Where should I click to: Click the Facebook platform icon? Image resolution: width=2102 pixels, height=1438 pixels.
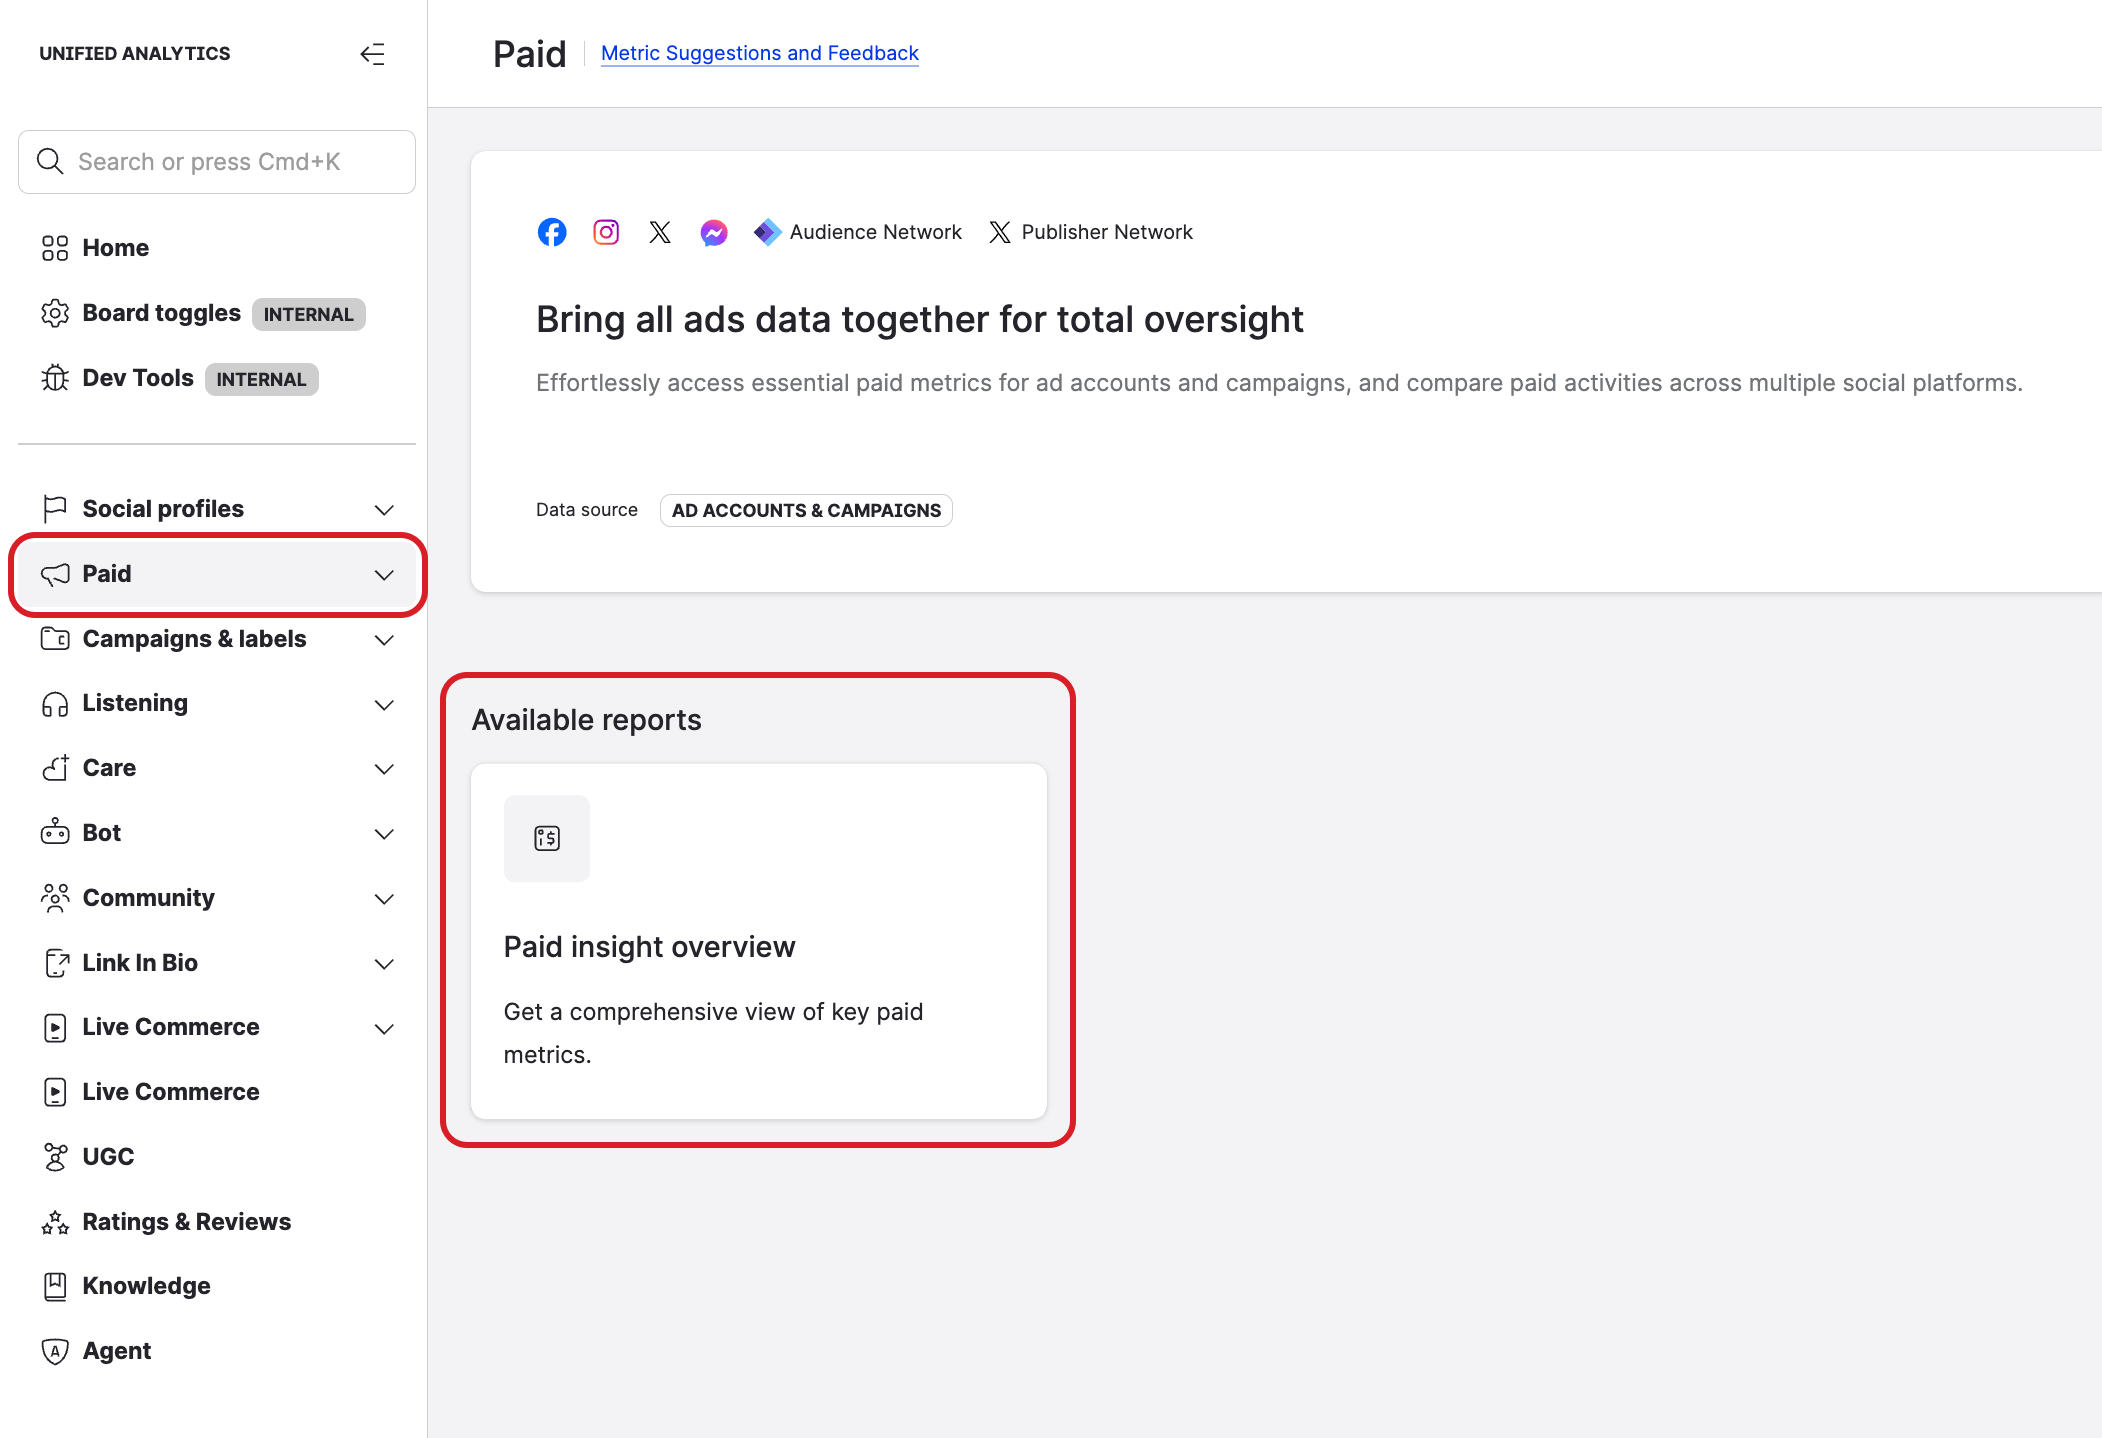coord(552,231)
